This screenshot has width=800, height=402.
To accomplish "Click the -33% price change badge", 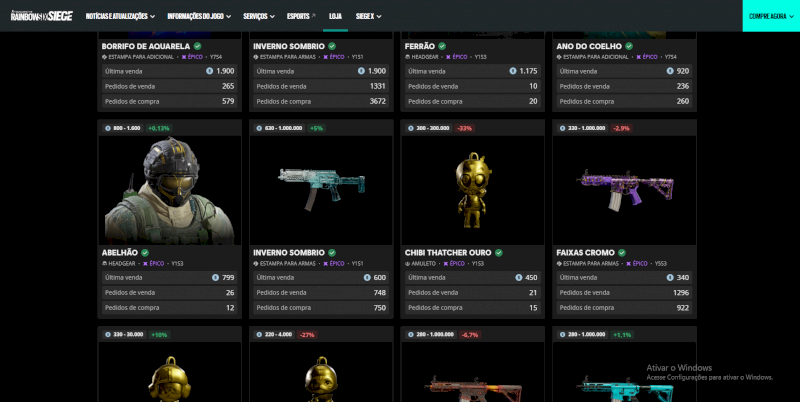I will [x=464, y=128].
